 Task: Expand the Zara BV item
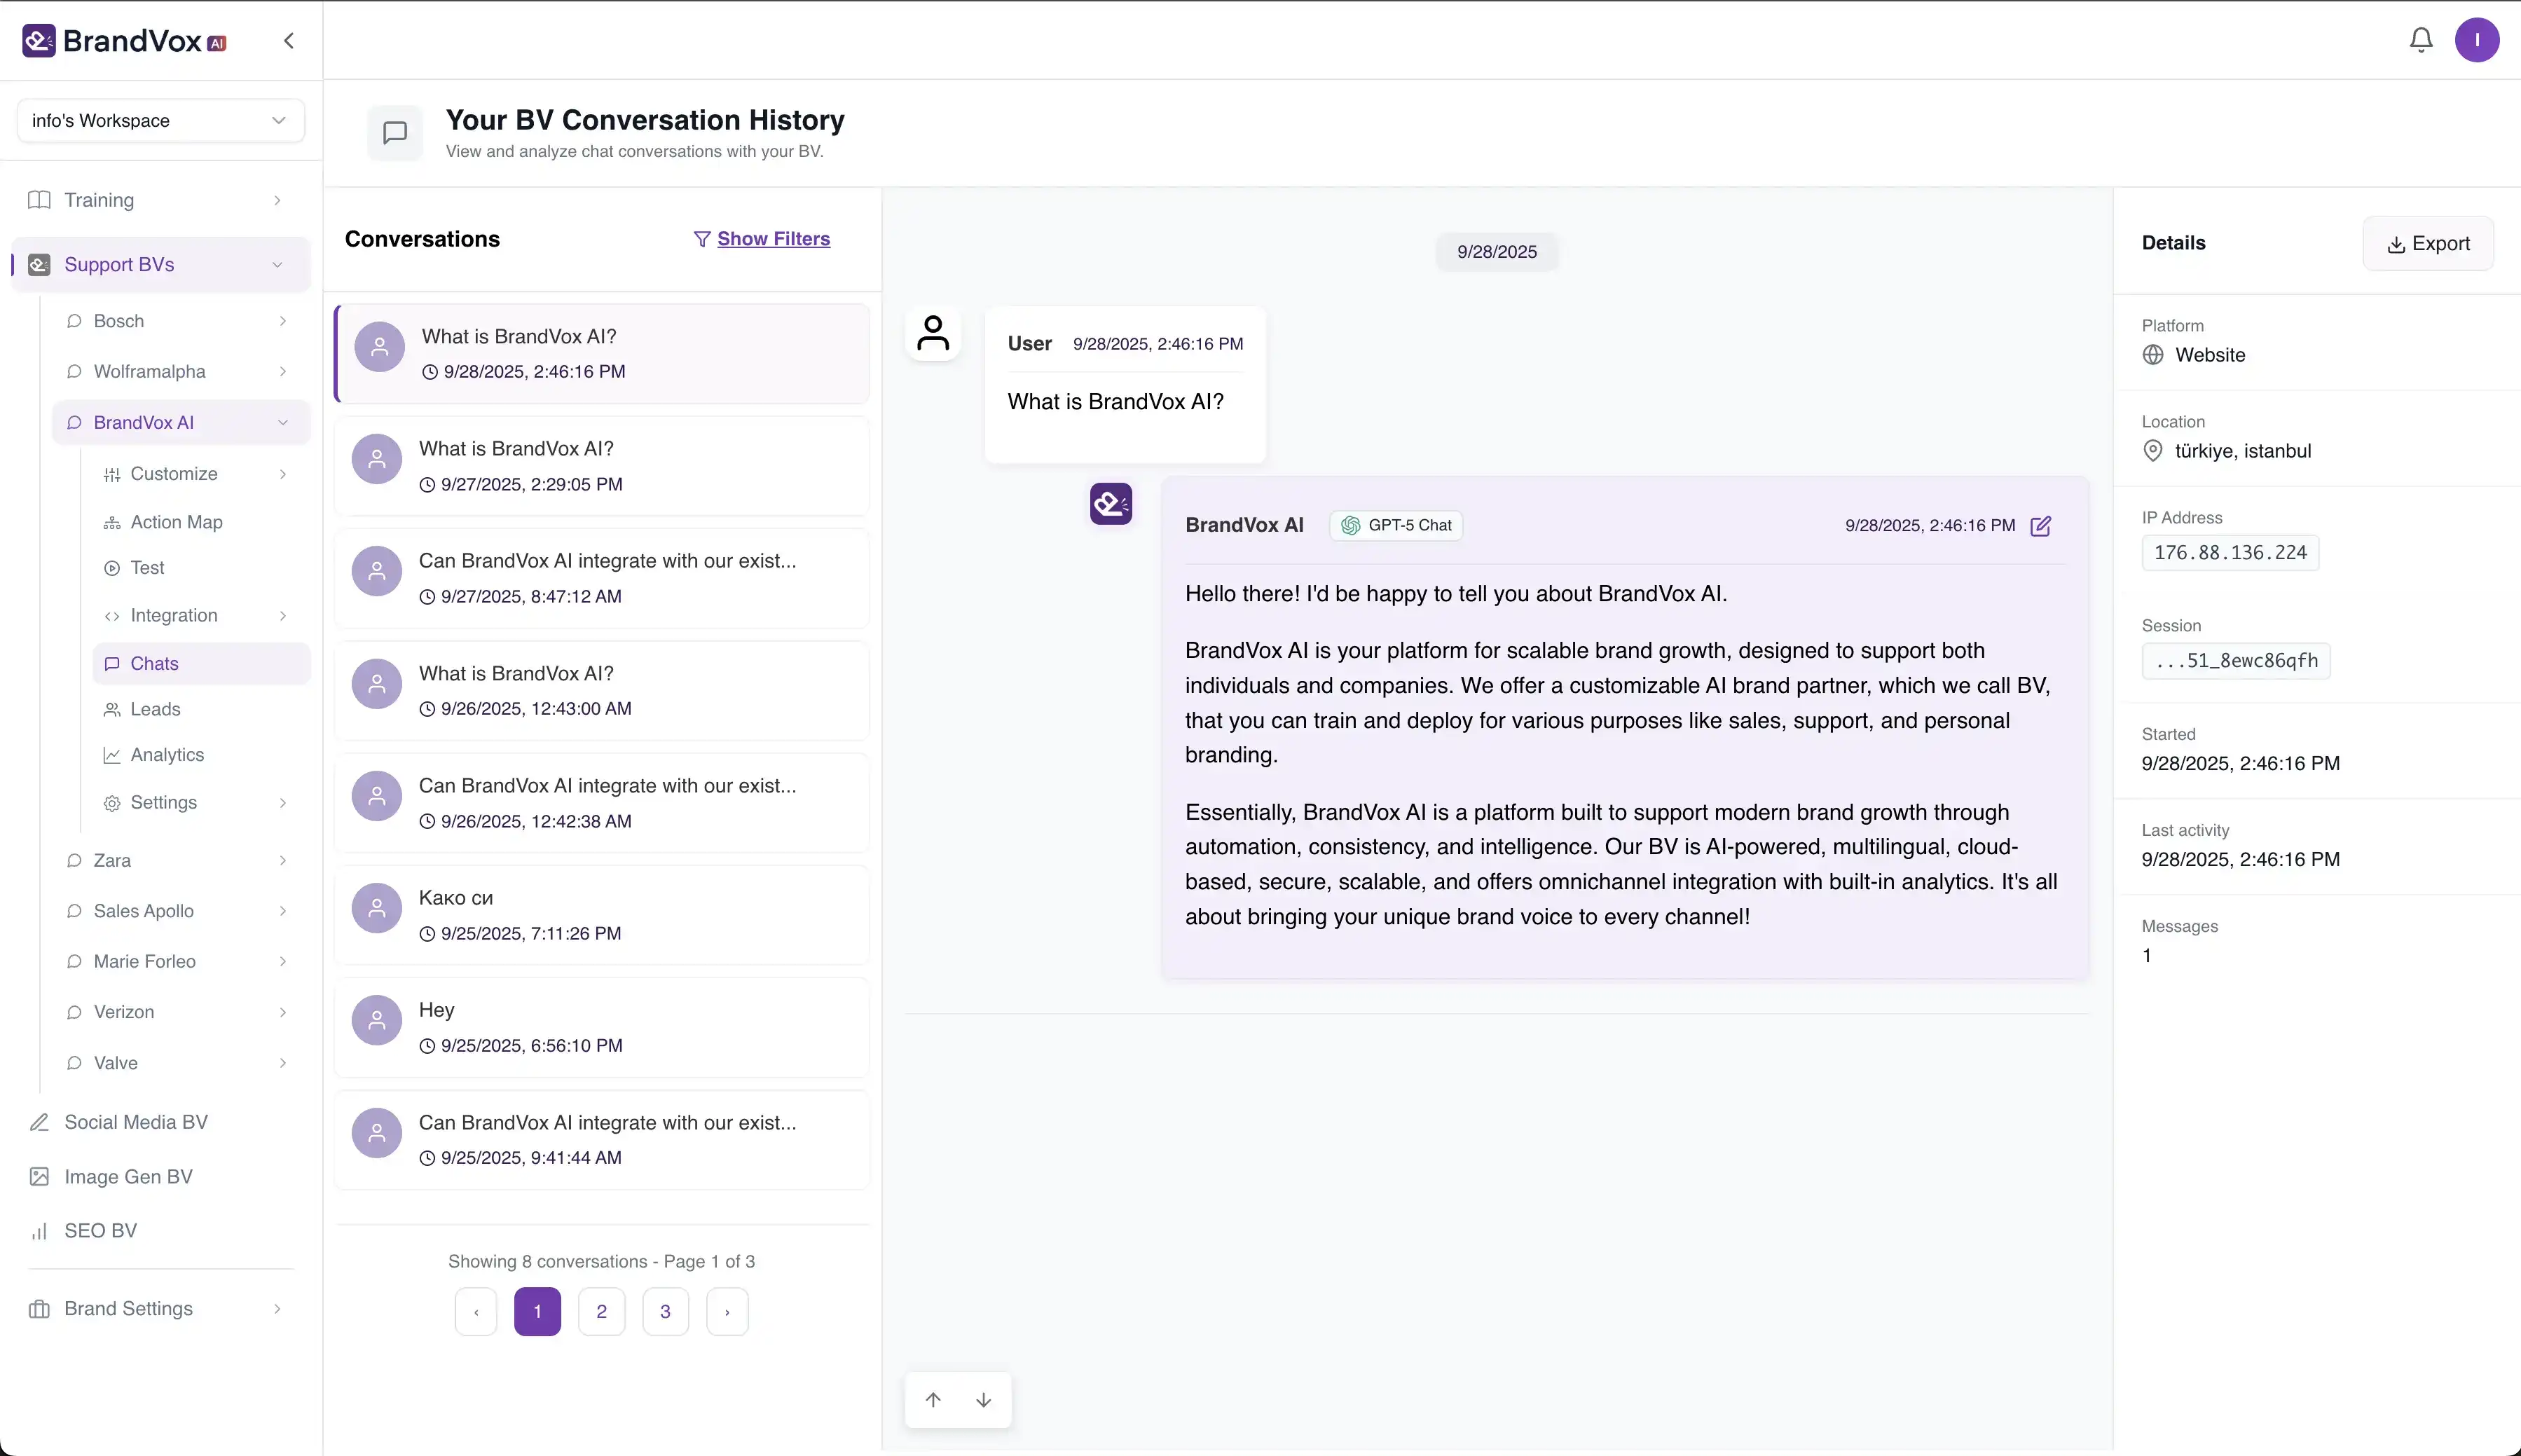tap(283, 861)
